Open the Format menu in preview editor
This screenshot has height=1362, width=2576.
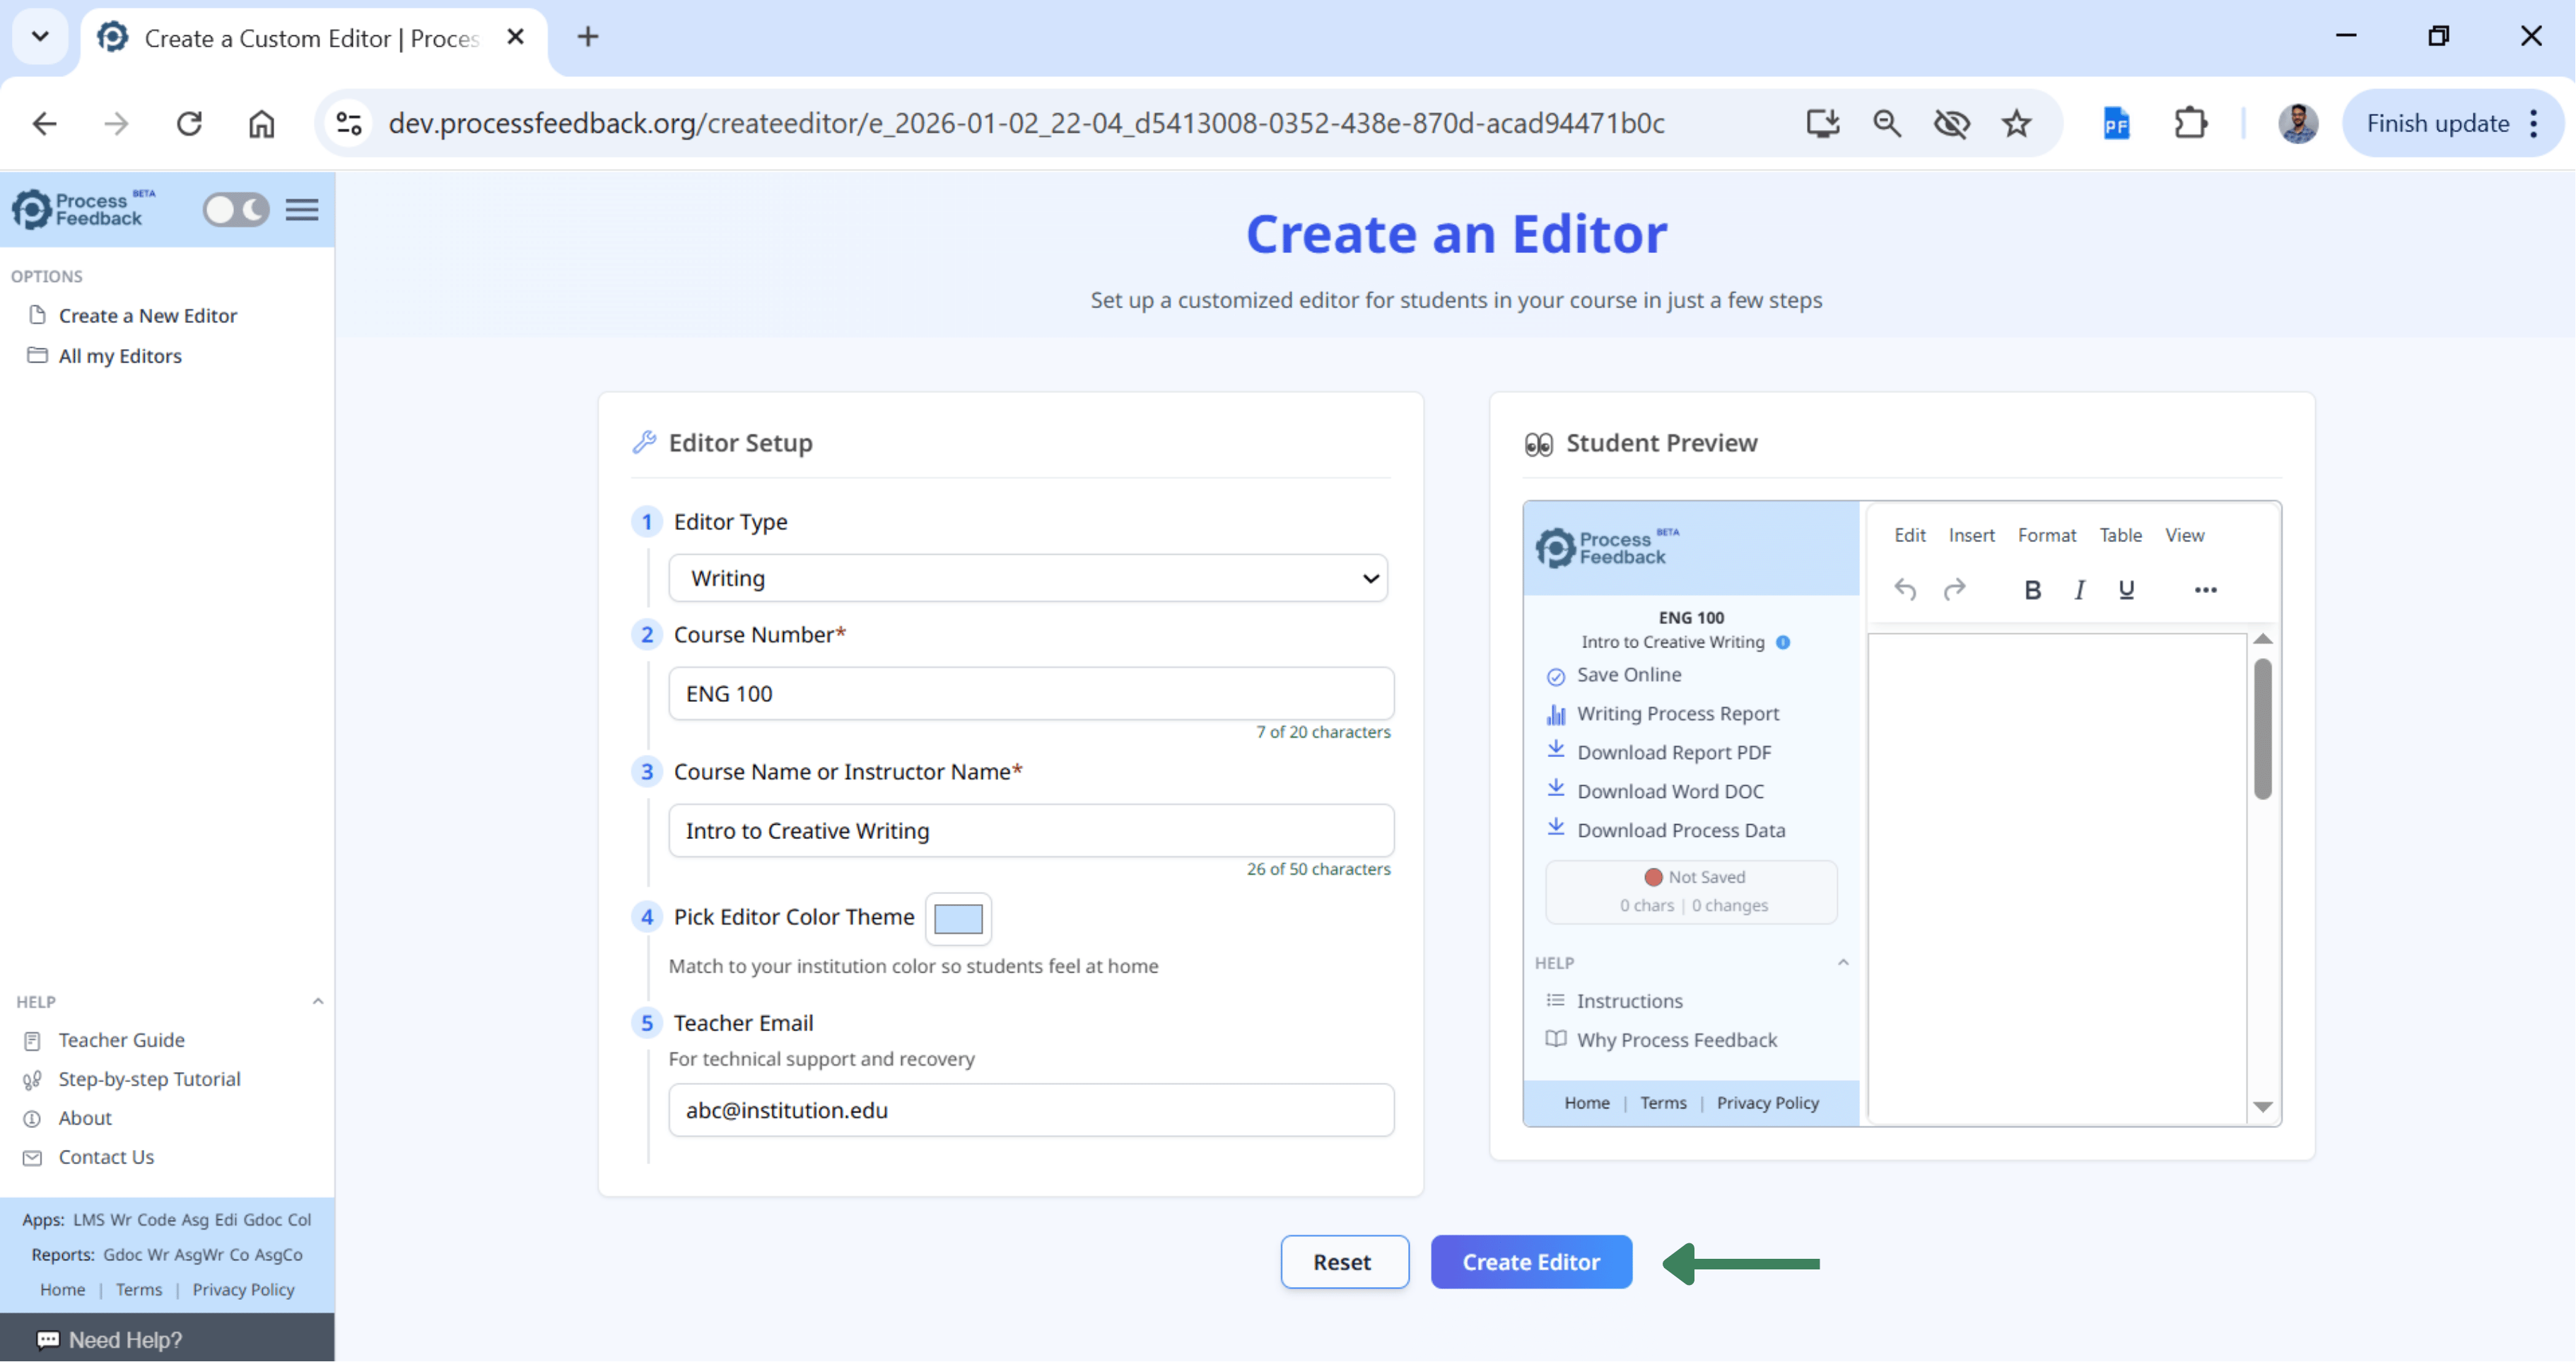coord(2046,535)
